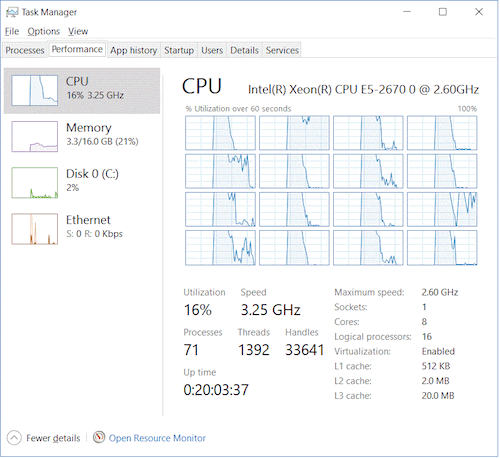Click the 3.25 GHz speed value
The image size is (500, 458).
[x=271, y=310]
